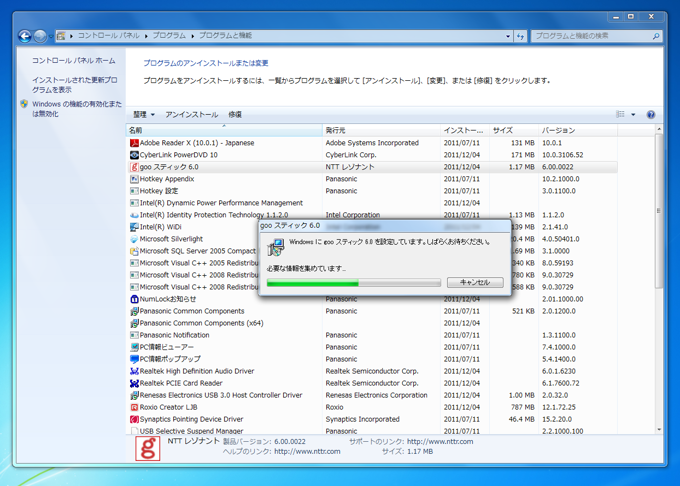Viewport: 680px width, 486px height.
Task: Expand the プログラム breadcrumb arrow
Action: (193, 36)
